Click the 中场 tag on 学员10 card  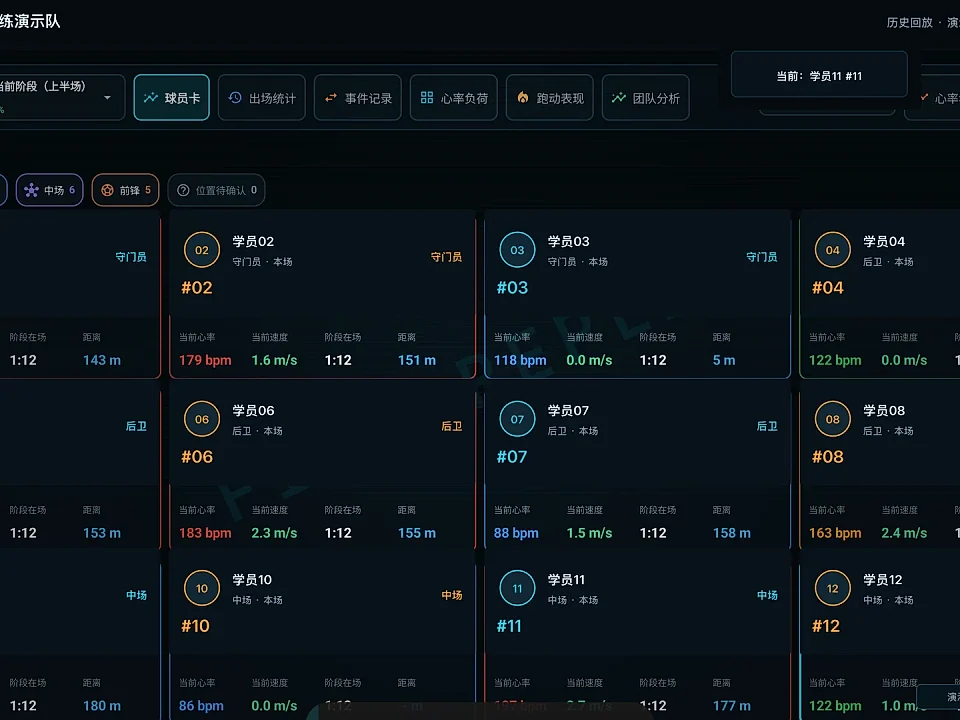[452, 594]
